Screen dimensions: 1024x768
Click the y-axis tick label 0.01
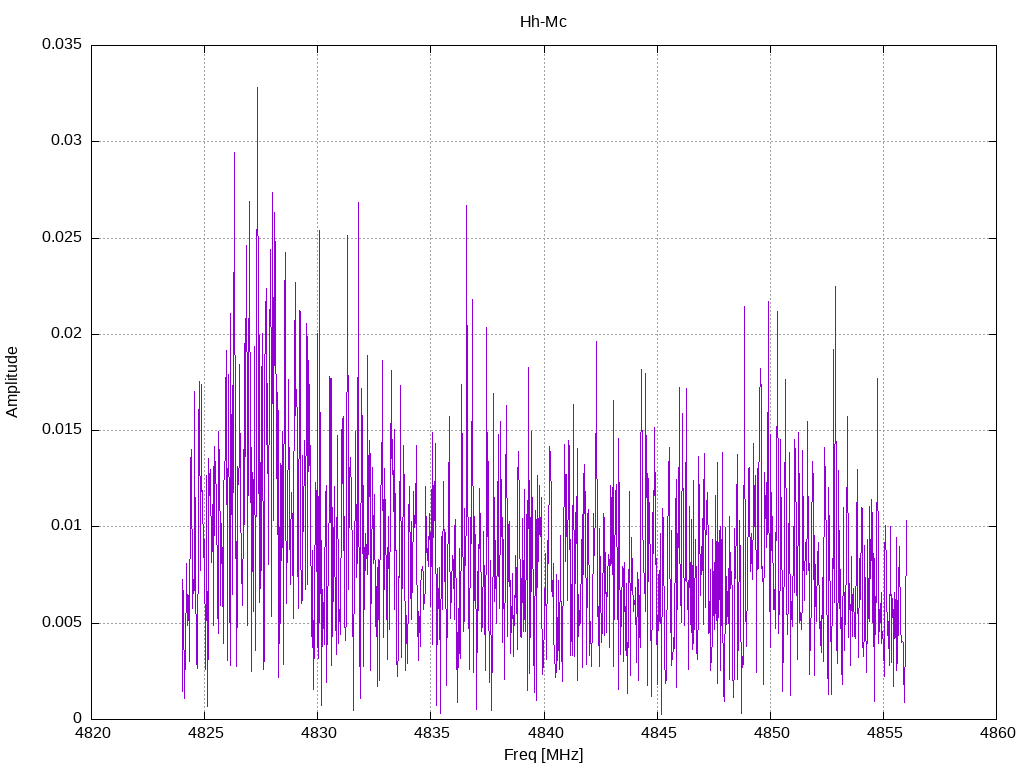67,526
